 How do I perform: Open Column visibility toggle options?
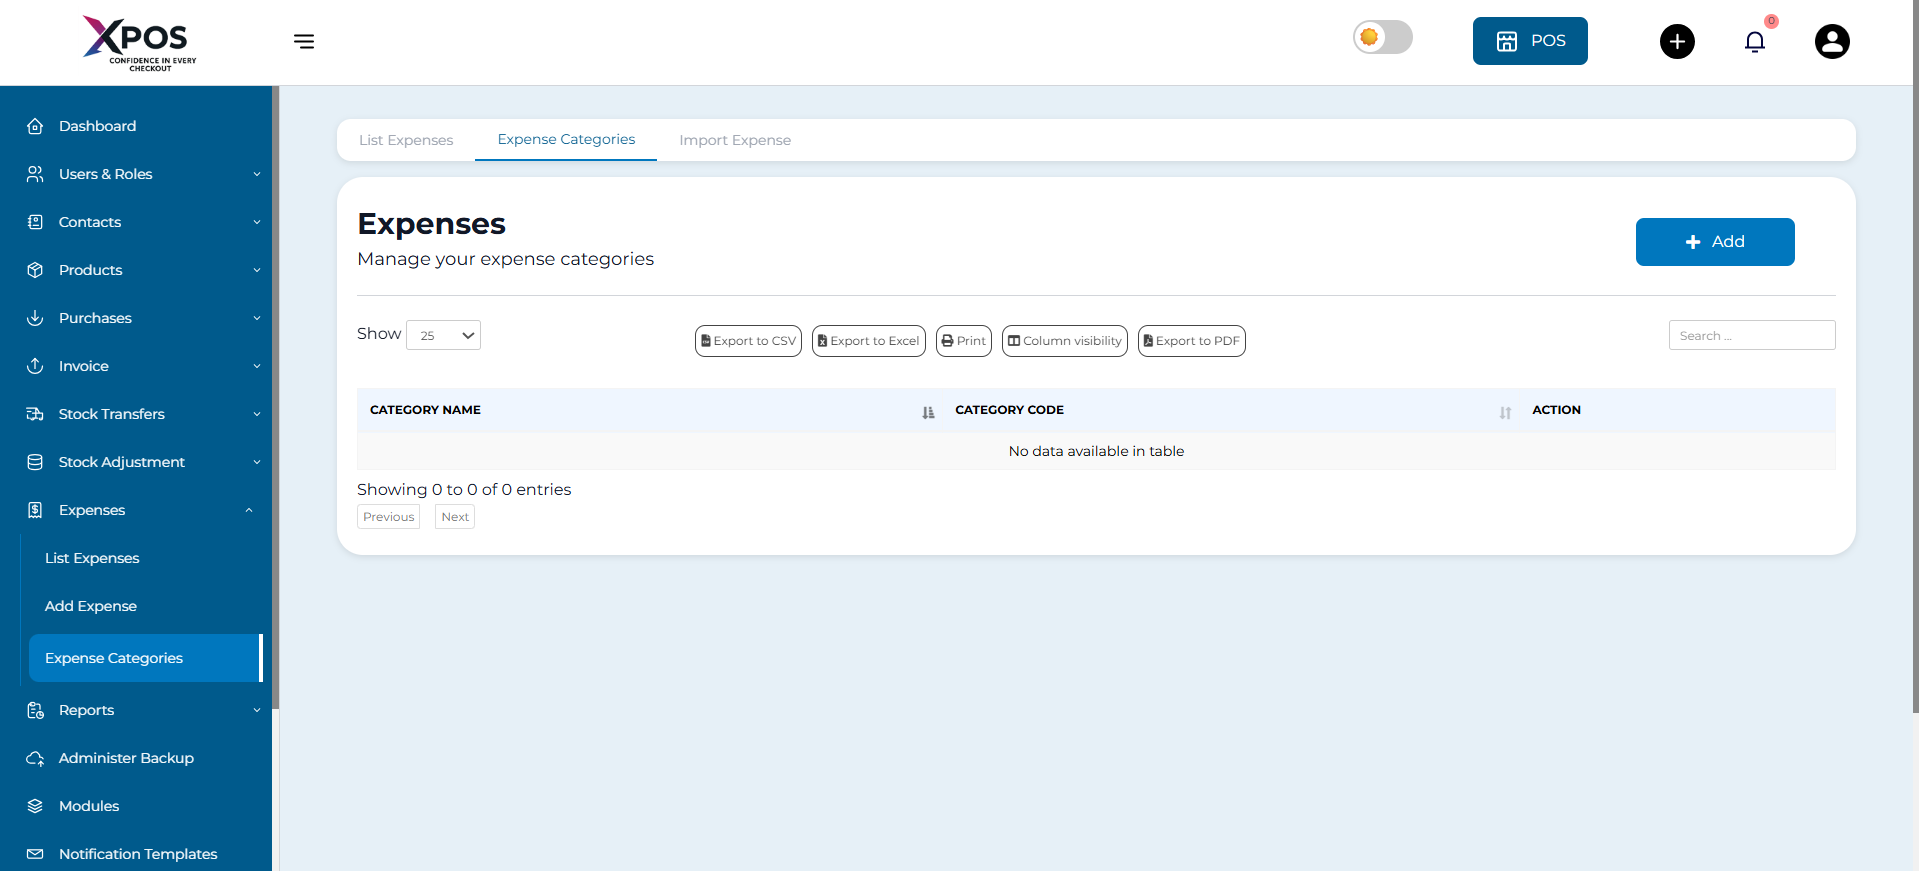point(1064,341)
